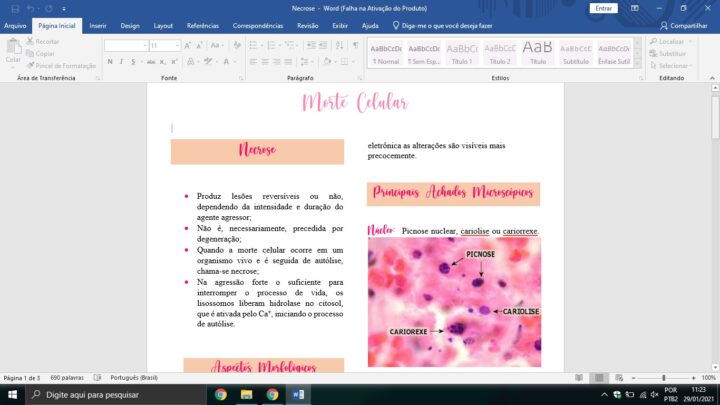Switch to the Referências tab
Screen dimensions: 720x405
tap(203, 25)
